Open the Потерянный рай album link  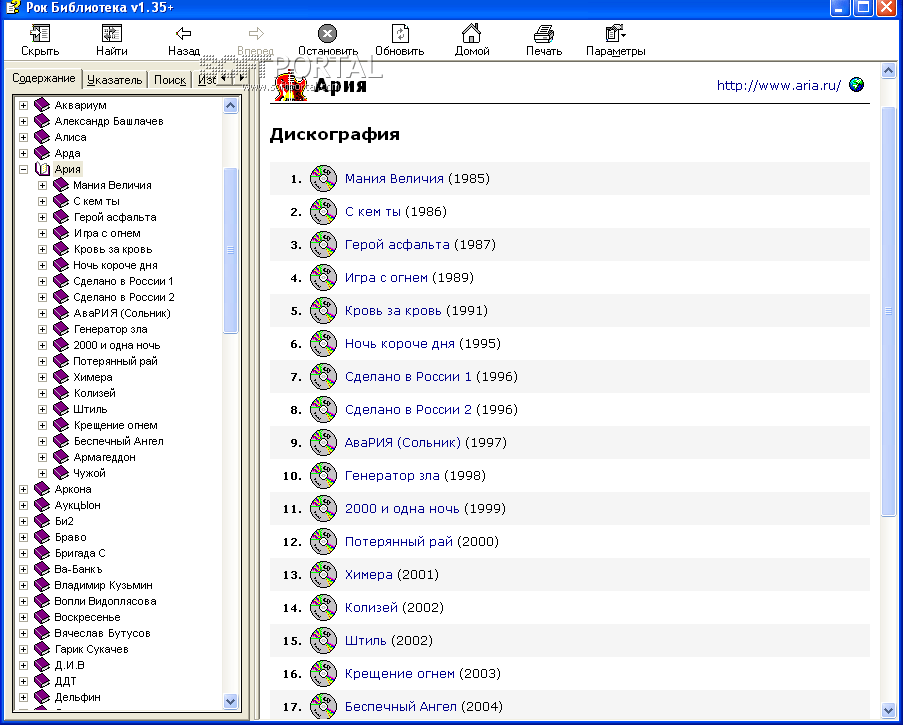pyautogui.click(x=399, y=541)
